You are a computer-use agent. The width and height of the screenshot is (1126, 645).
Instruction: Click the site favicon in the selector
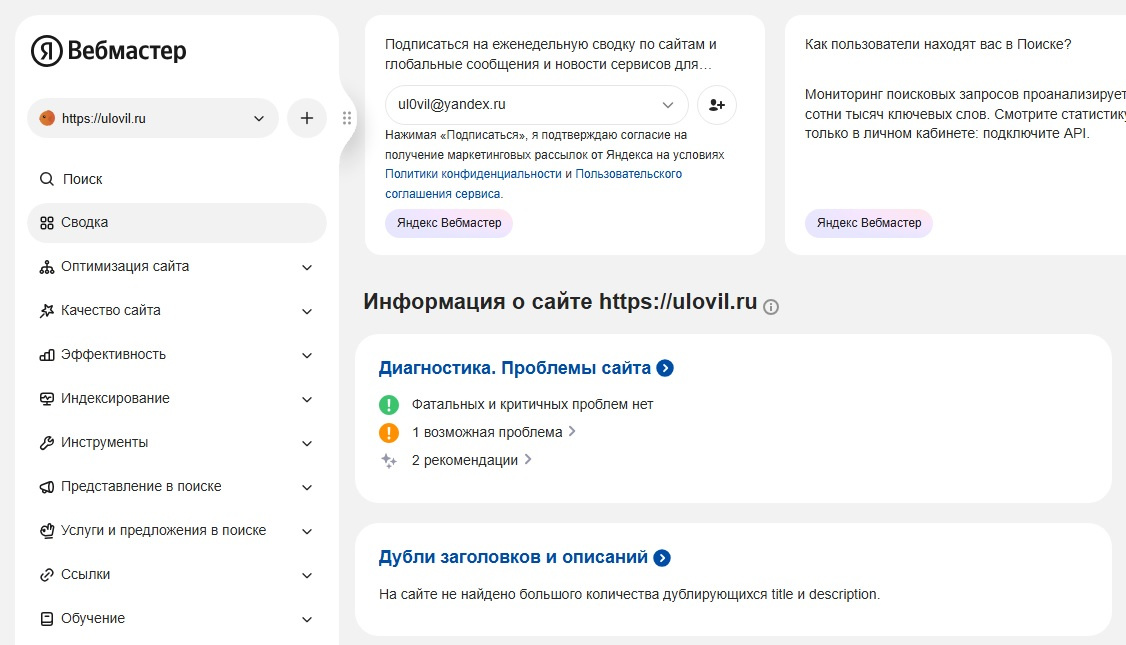(x=47, y=119)
